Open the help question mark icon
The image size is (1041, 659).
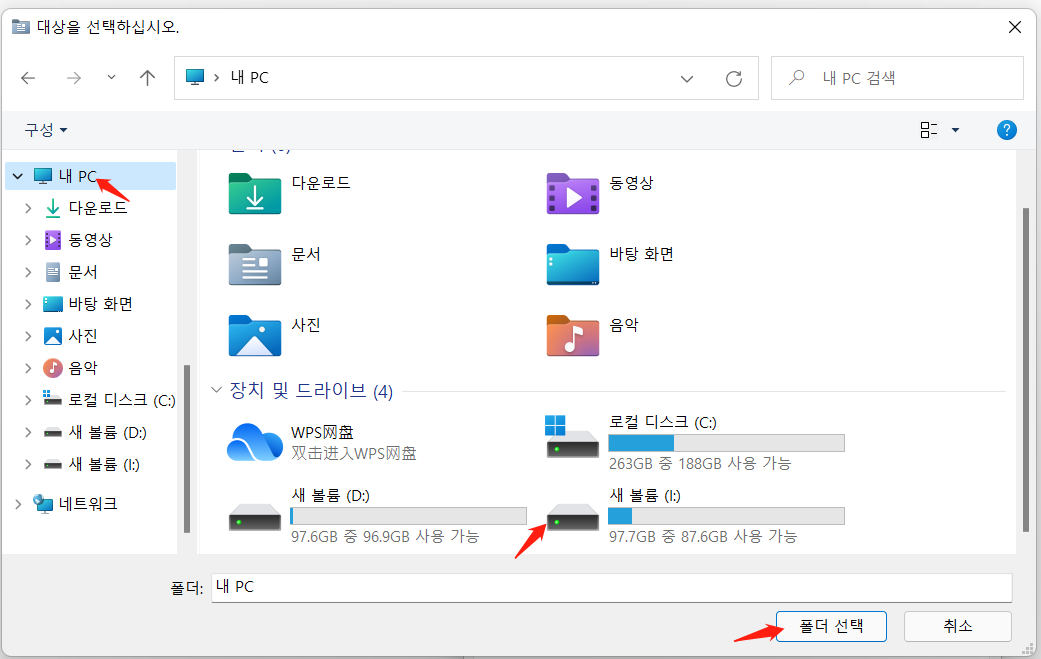[x=1007, y=130]
